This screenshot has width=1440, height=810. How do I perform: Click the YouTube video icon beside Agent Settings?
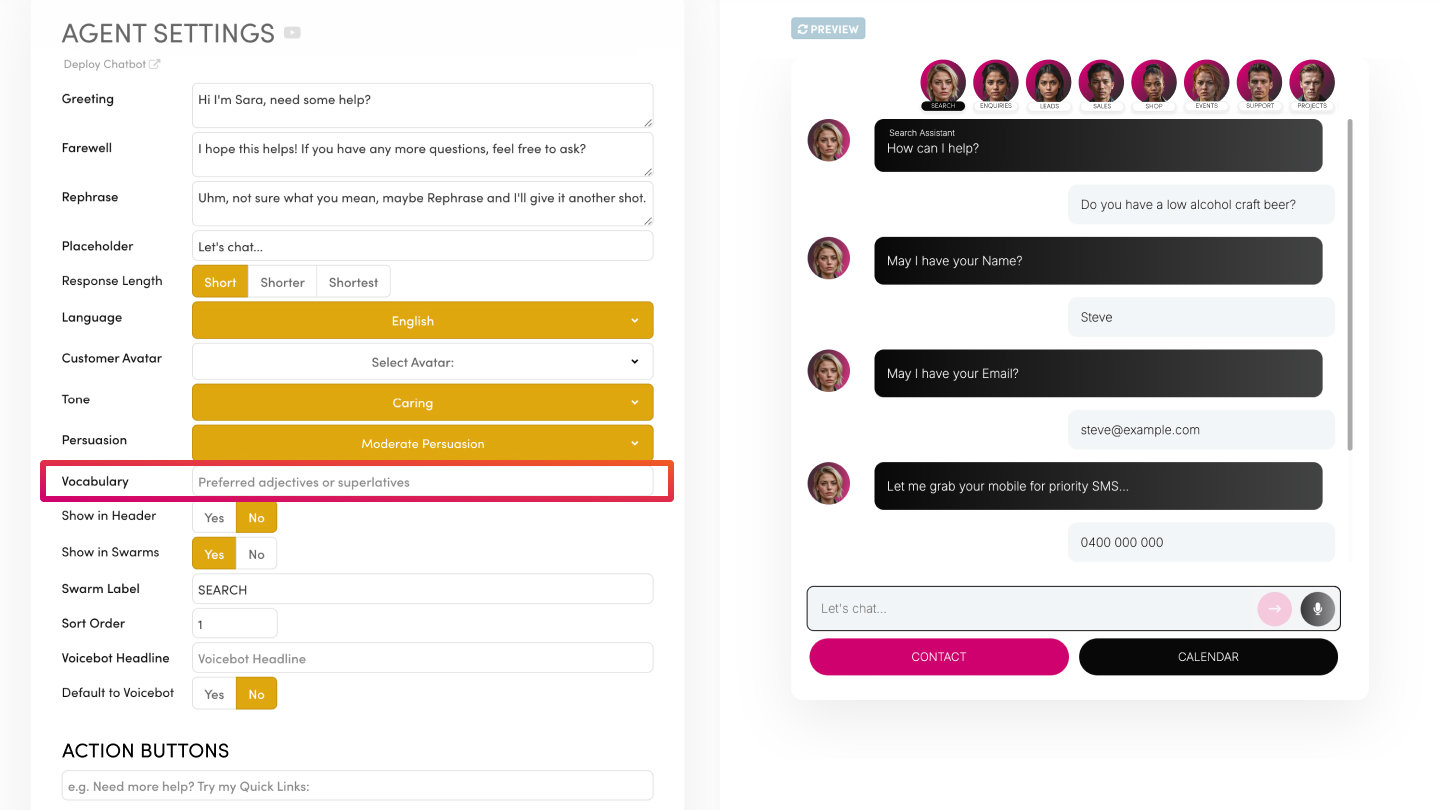[292, 33]
